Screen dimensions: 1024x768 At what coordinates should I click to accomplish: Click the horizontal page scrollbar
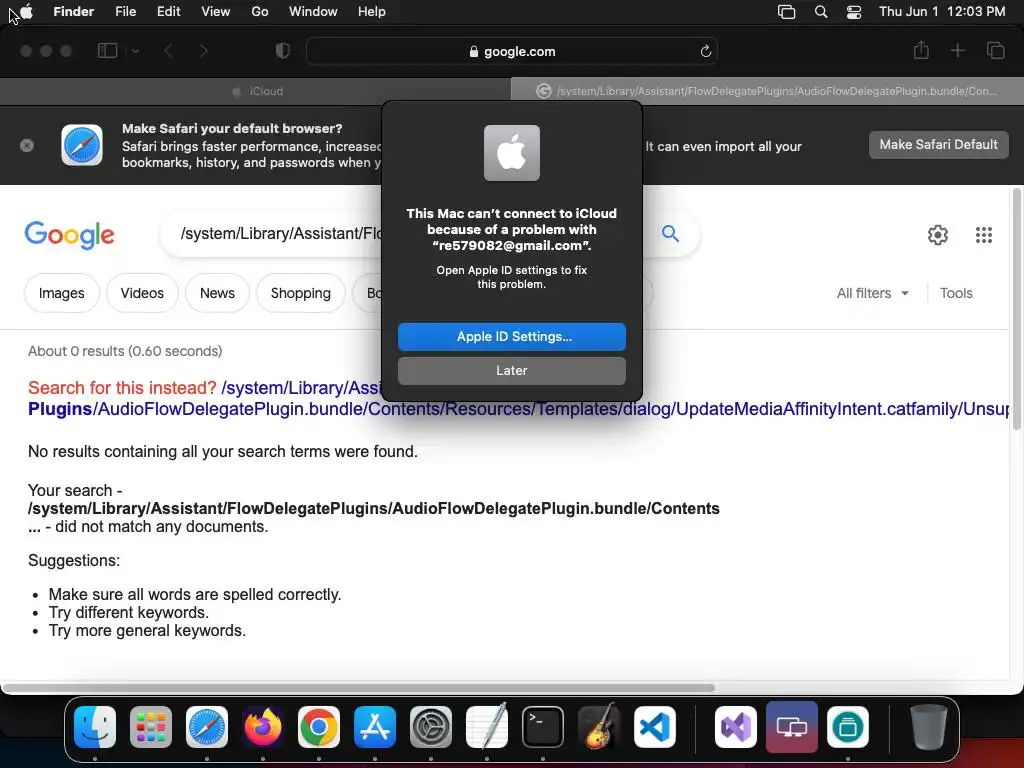coord(358,688)
